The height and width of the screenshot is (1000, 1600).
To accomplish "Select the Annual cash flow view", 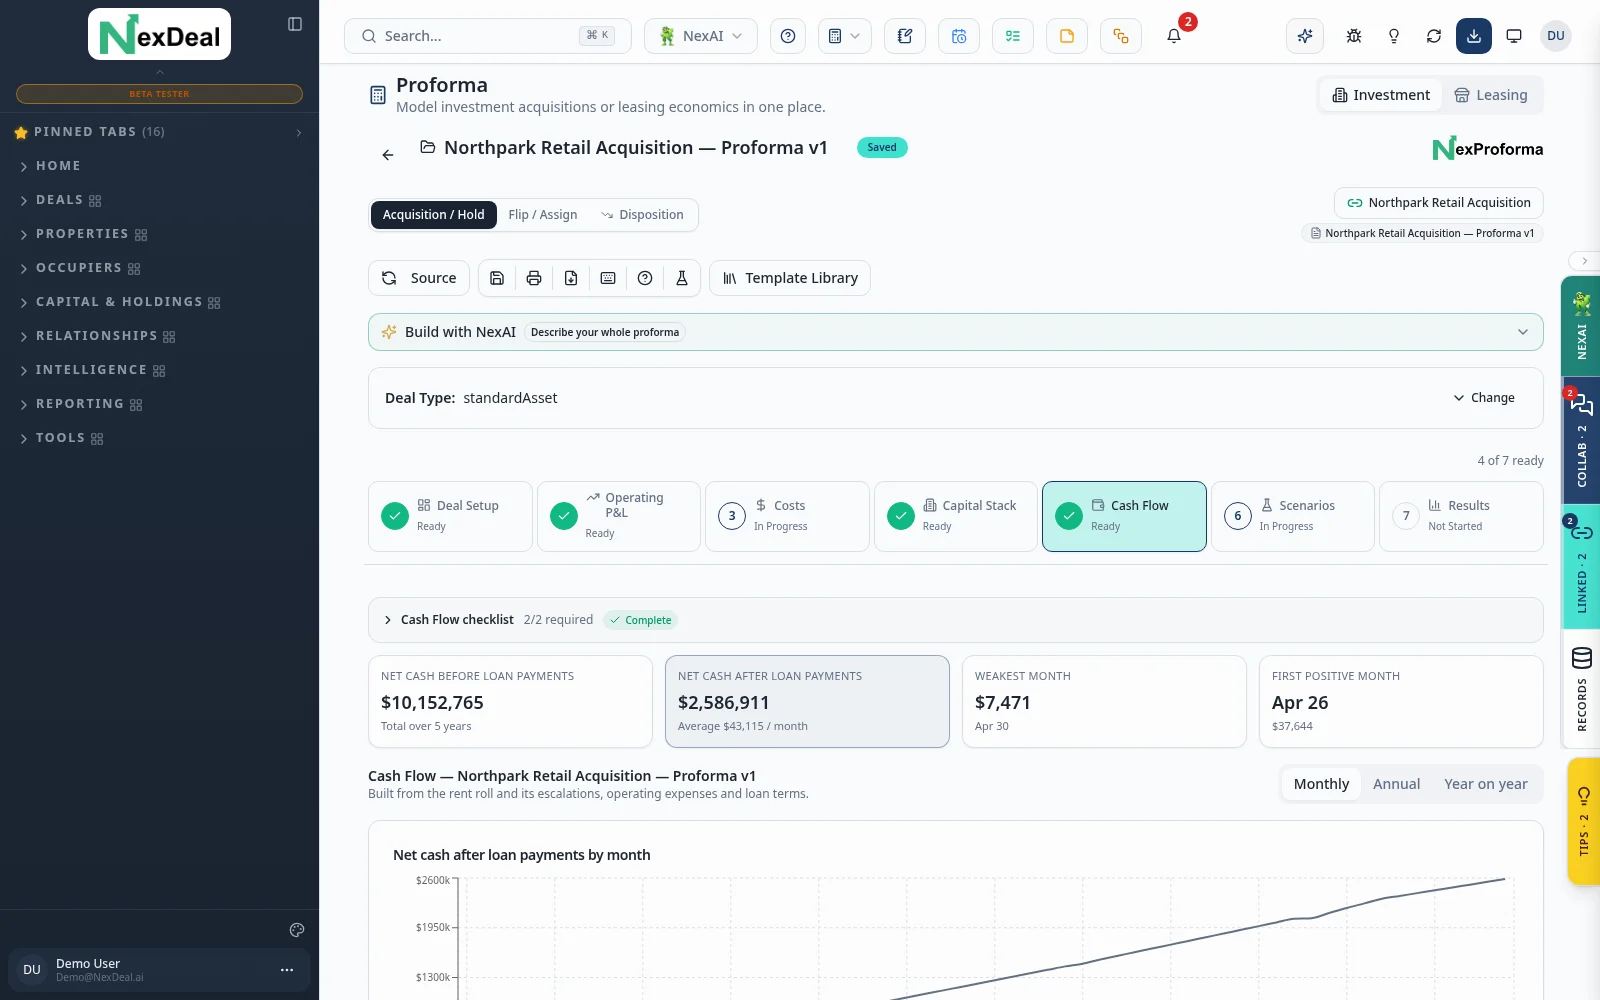I will pos(1396,784).
